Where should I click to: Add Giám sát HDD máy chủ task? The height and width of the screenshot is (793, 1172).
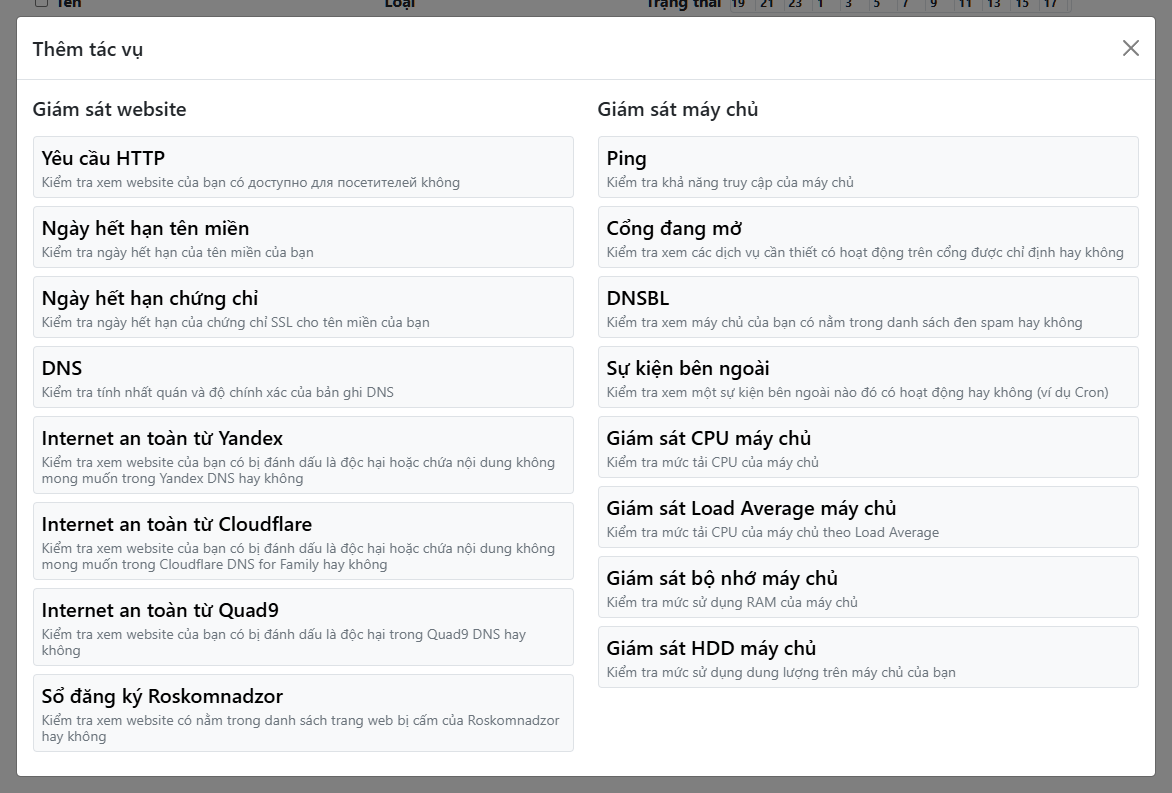tap(868, 658)
